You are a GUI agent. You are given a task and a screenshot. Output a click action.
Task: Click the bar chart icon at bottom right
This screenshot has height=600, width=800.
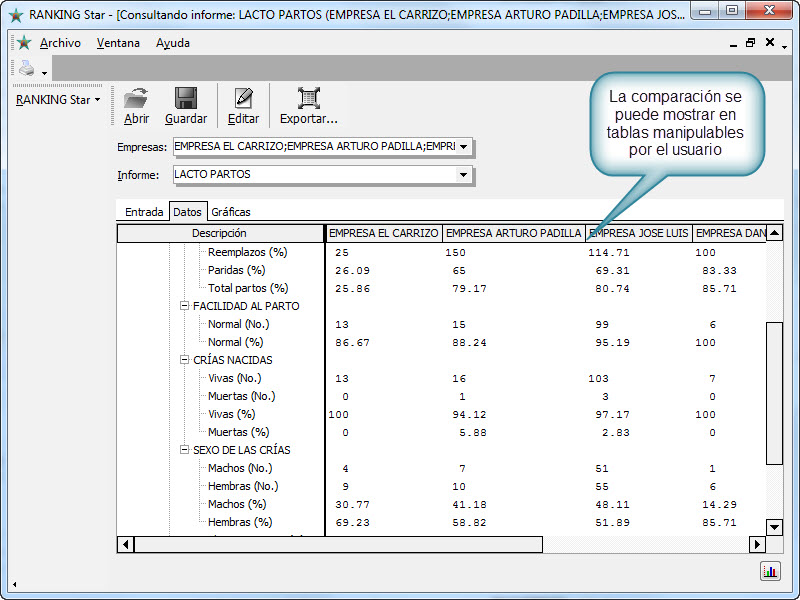coord(770,571)
